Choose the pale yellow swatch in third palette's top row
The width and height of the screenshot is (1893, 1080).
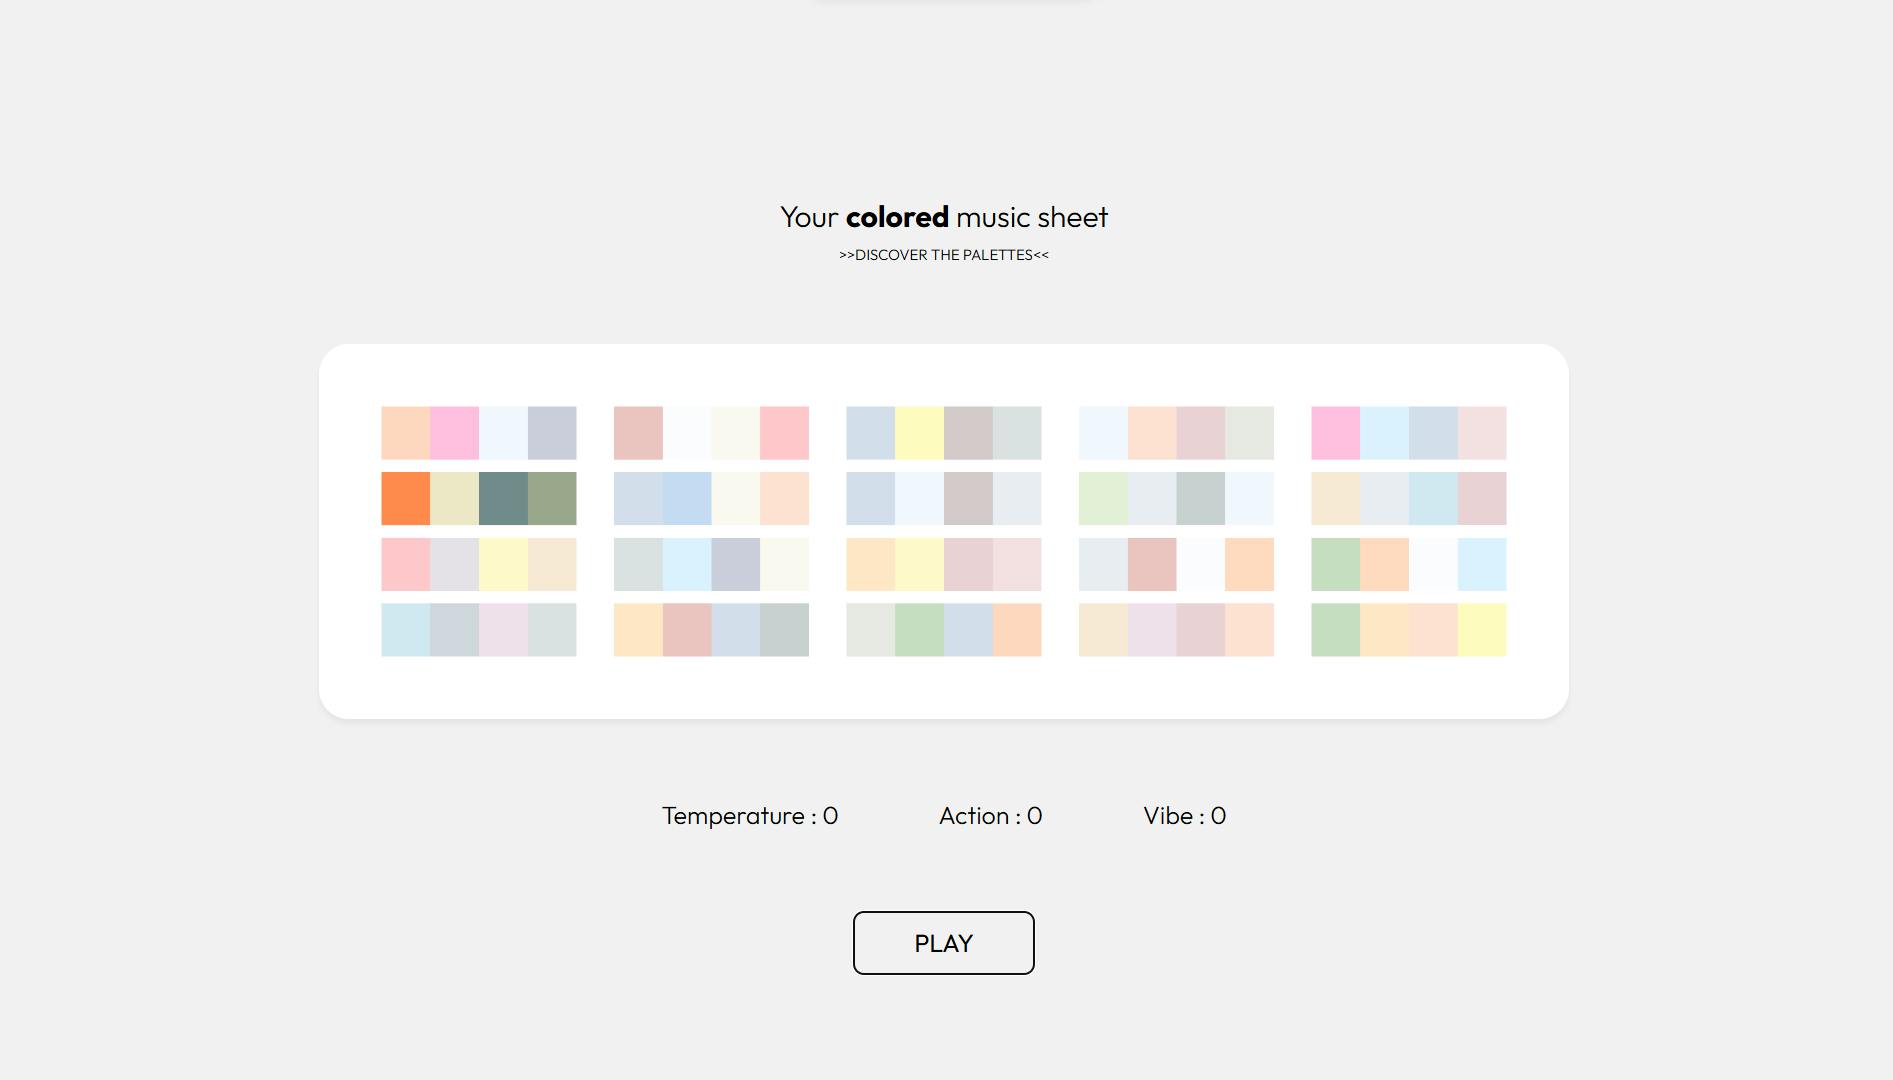click(x=919, y=433)
